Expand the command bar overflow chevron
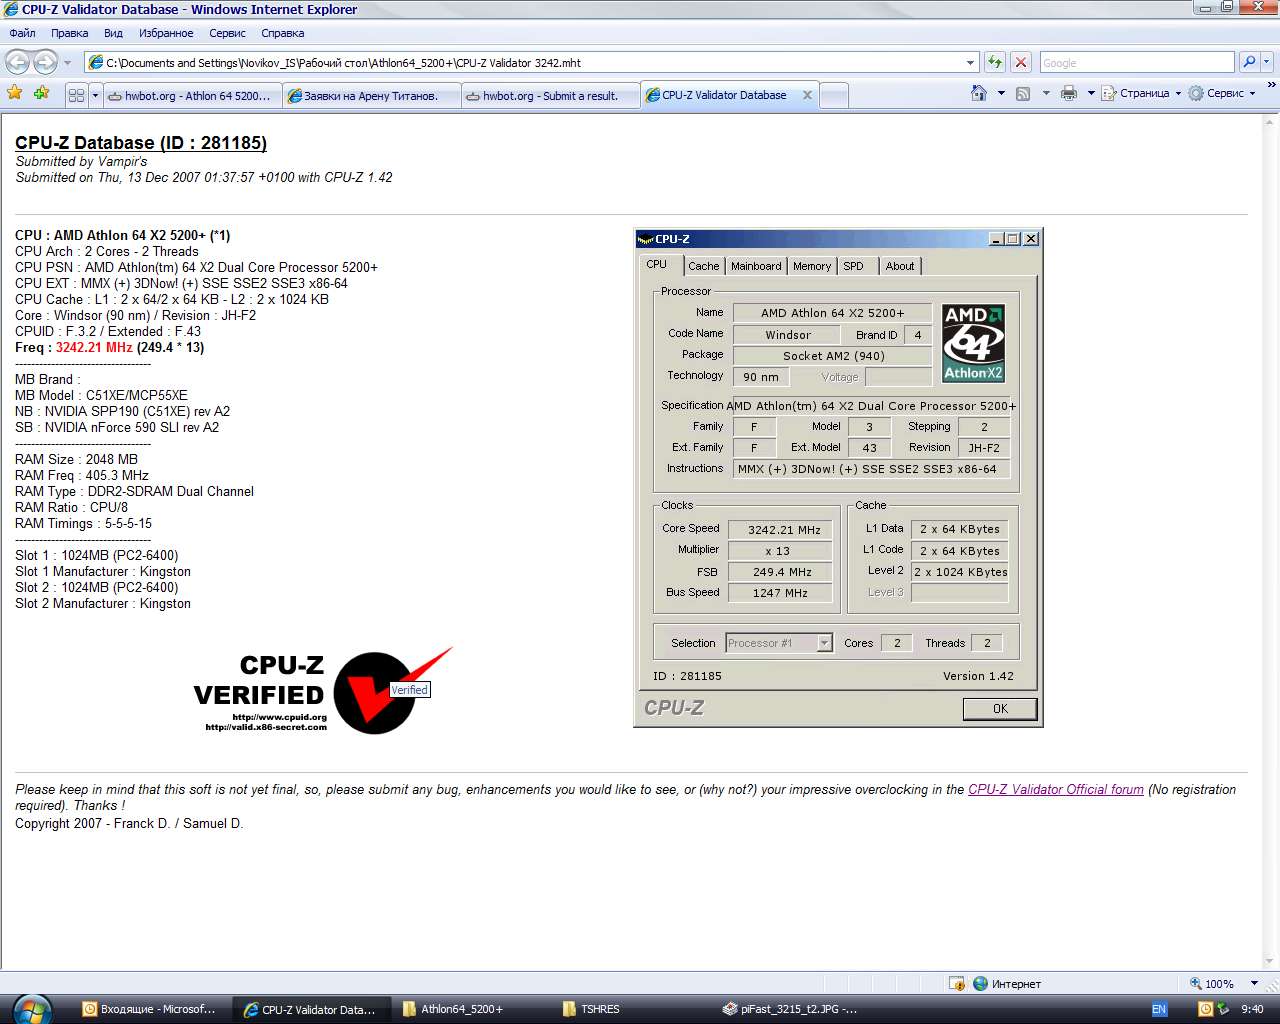The height and width of the screenshot is (1024, 1280). click(x=1271, y=86)
